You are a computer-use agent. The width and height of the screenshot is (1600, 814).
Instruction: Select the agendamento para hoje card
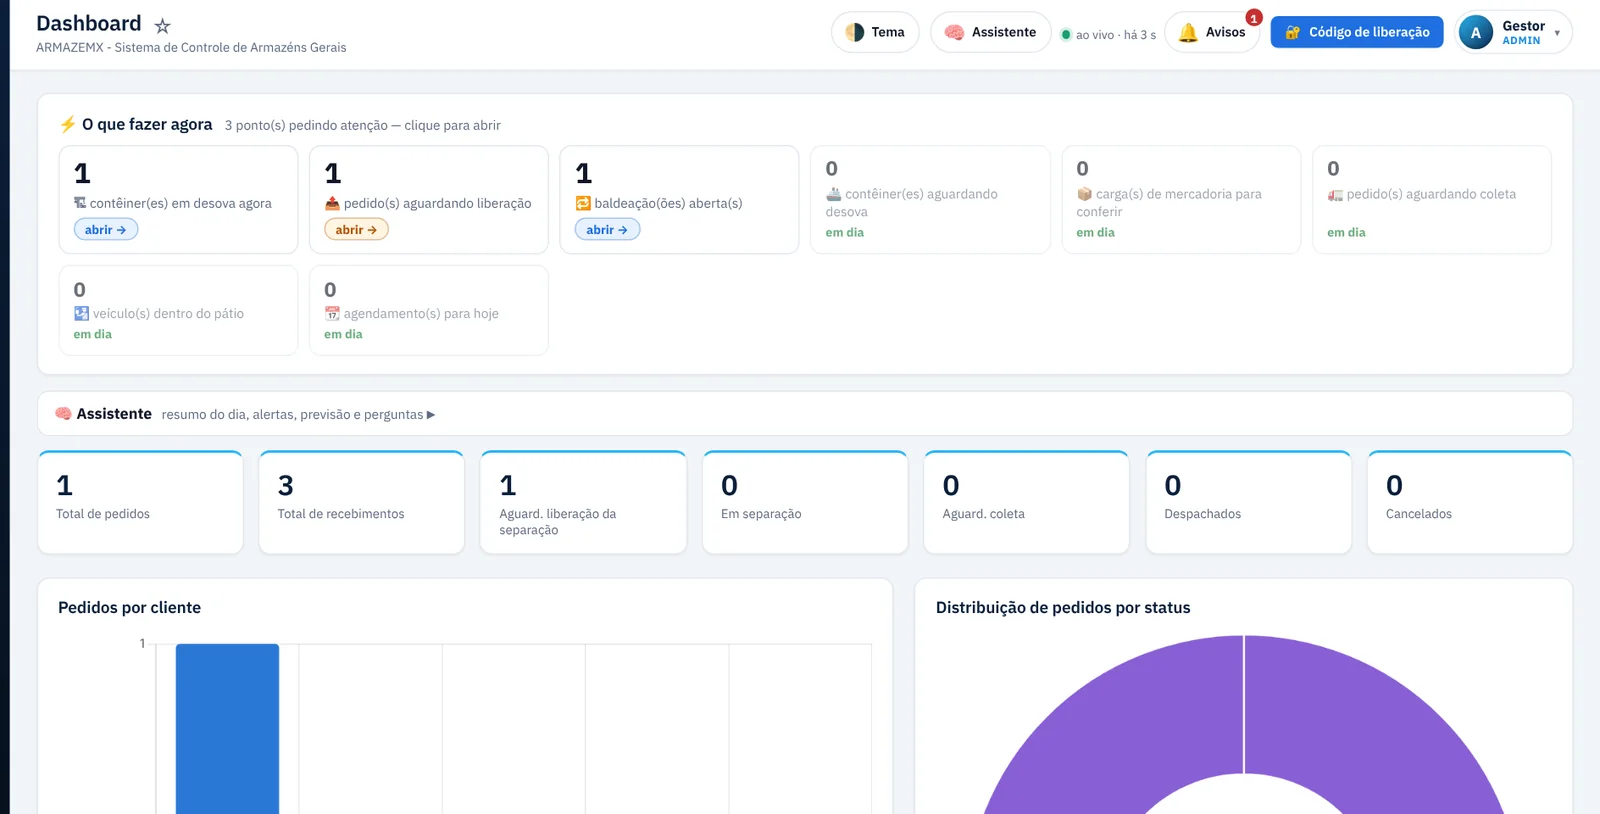tap(429, 310)
